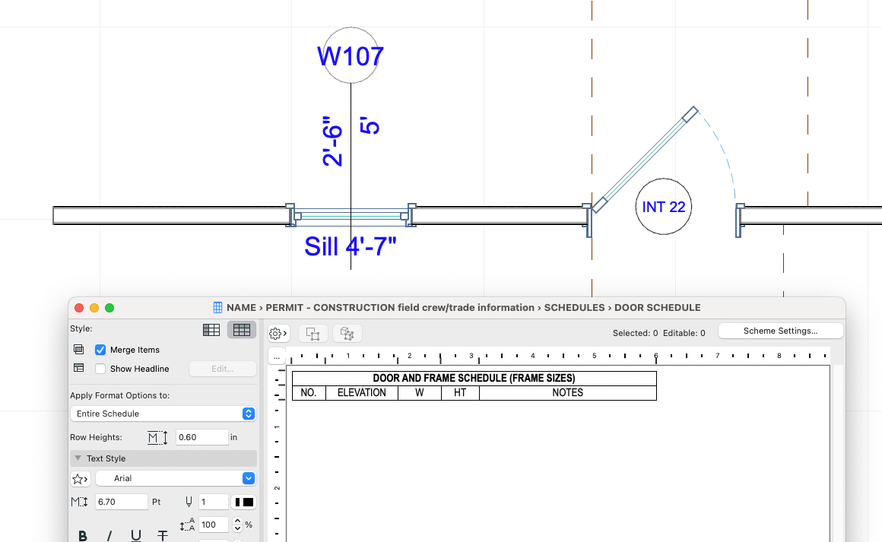The image size is (882, 542).
Task: Click the select-in-2D overlapping squares icon
Action: pyautogui.click(x=313, y=333)
